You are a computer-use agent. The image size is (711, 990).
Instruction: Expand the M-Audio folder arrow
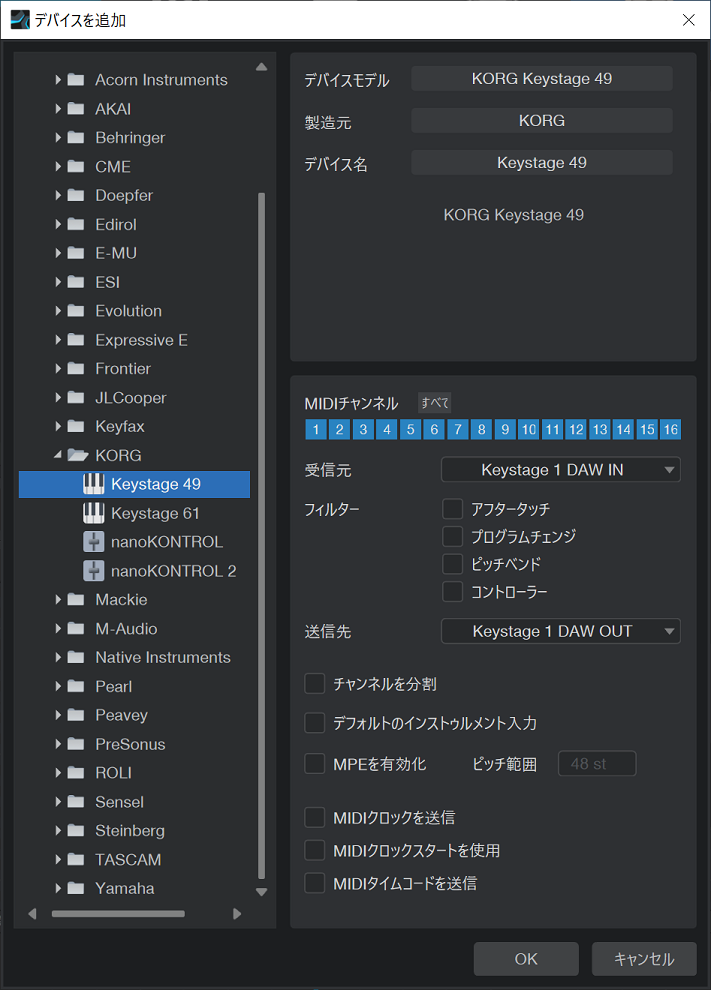(x=58, y=628)
